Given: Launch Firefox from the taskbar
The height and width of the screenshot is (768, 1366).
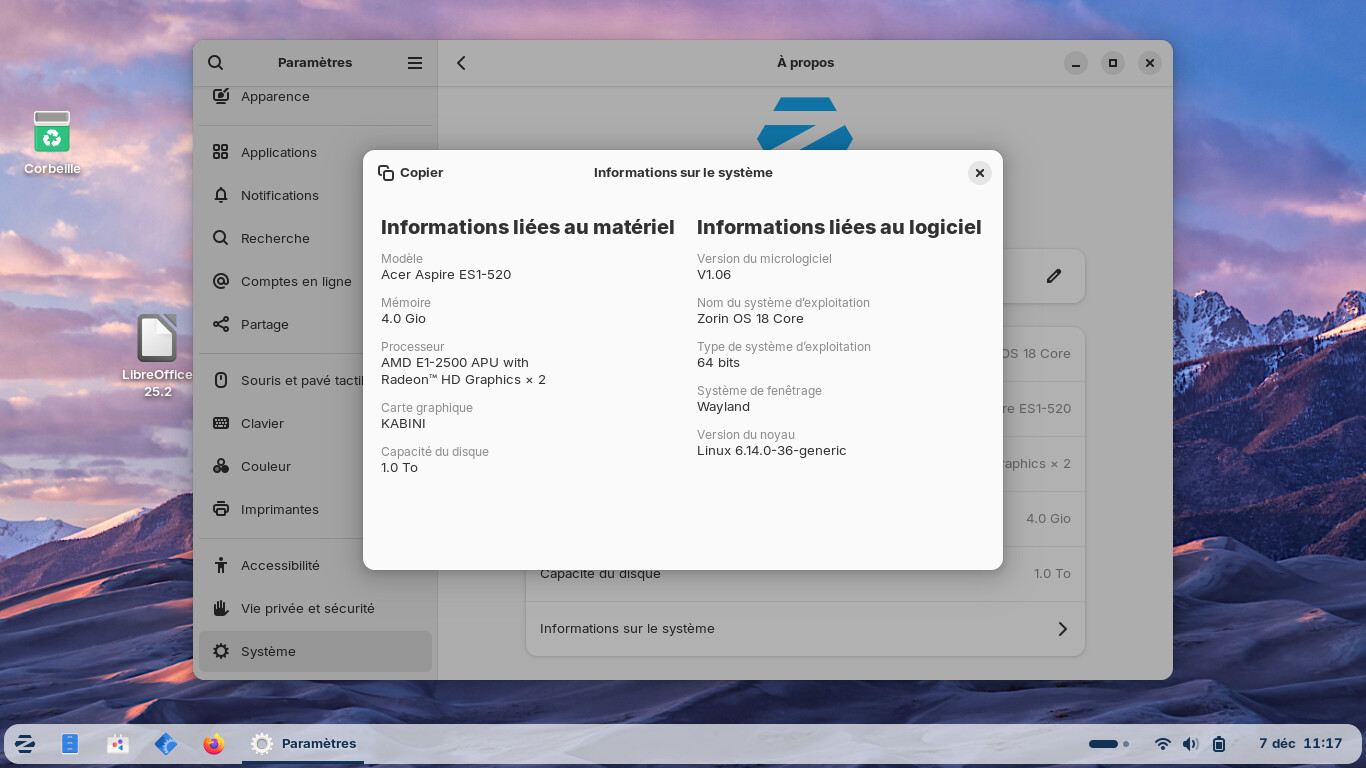Looking at the screenshot, I should coord(213,744).
